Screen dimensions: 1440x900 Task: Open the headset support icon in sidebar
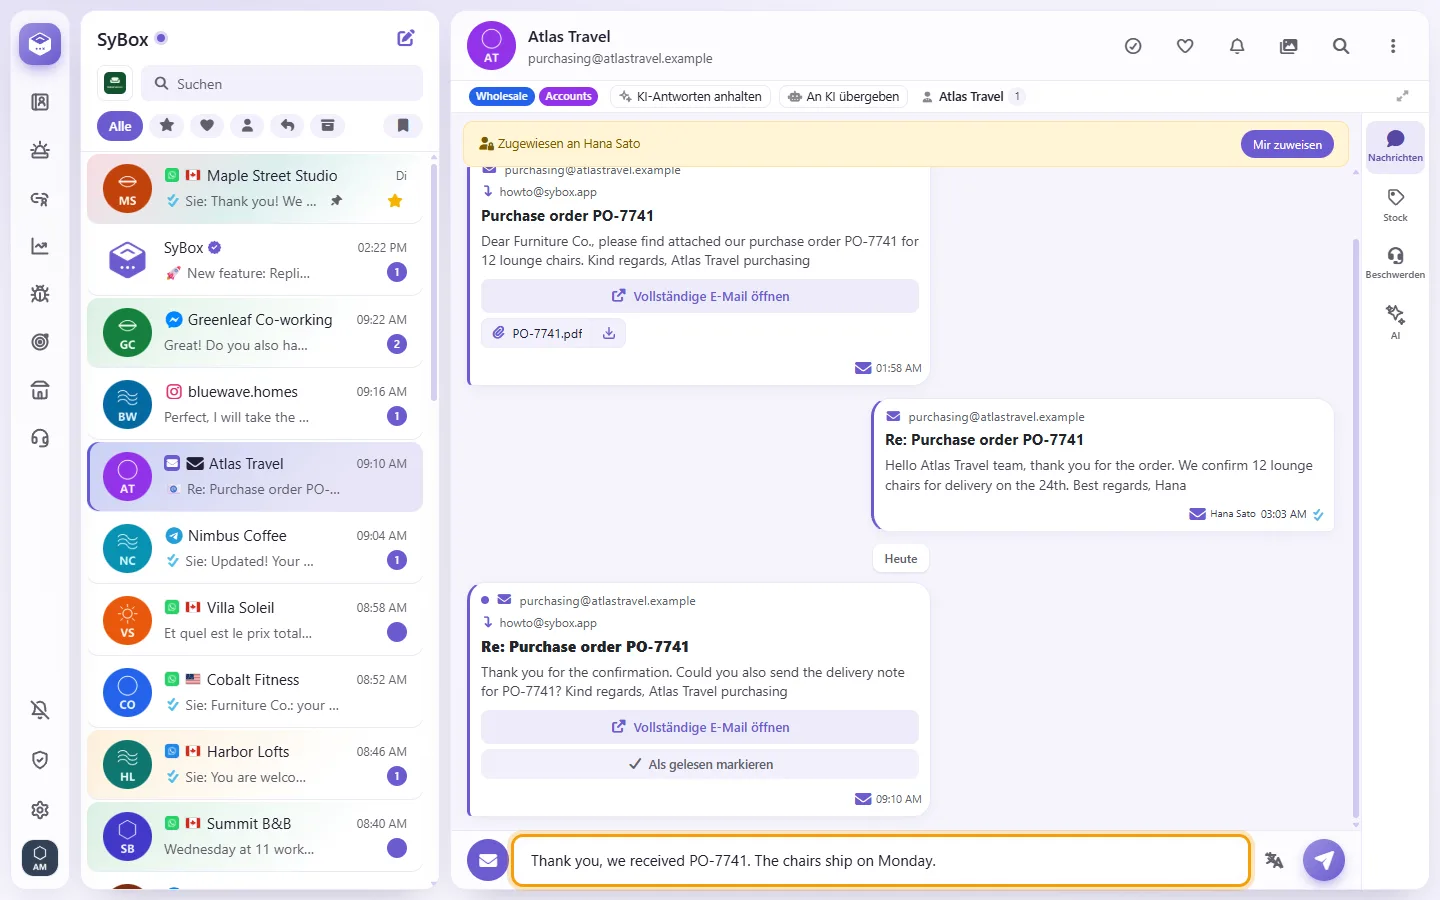(40, 438)
